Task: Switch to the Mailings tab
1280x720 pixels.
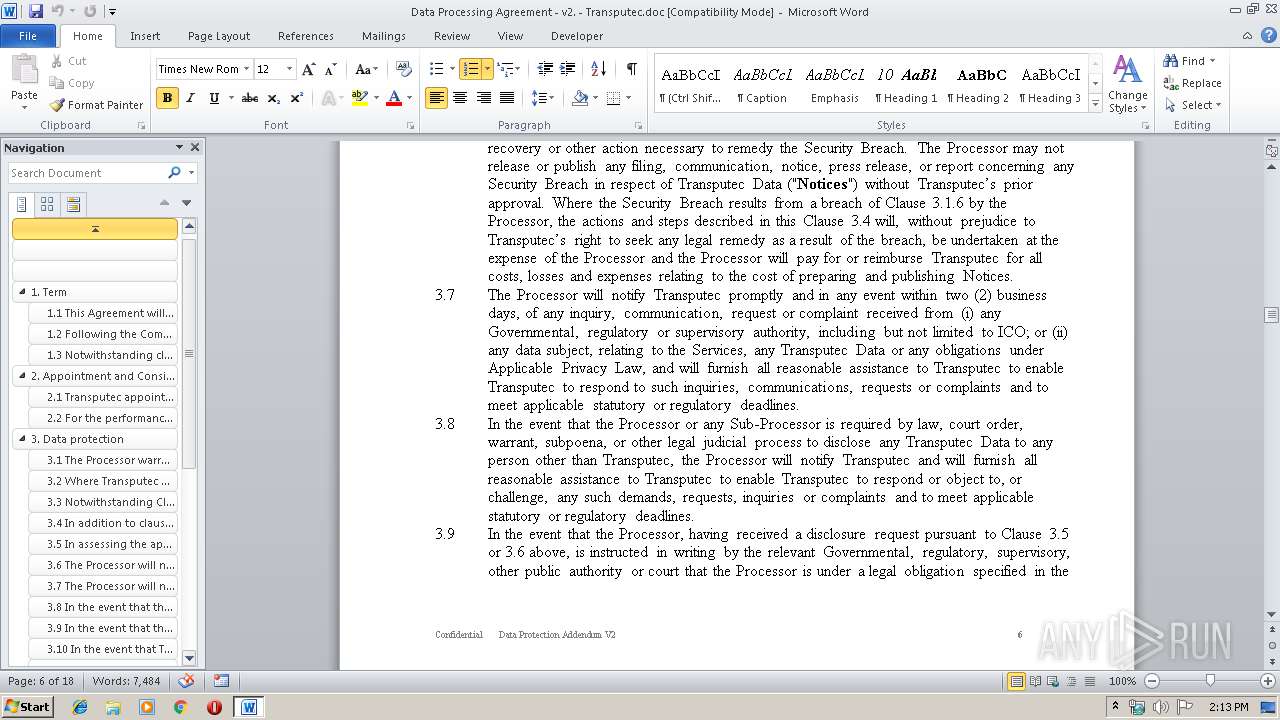Action: pos(384,36)
